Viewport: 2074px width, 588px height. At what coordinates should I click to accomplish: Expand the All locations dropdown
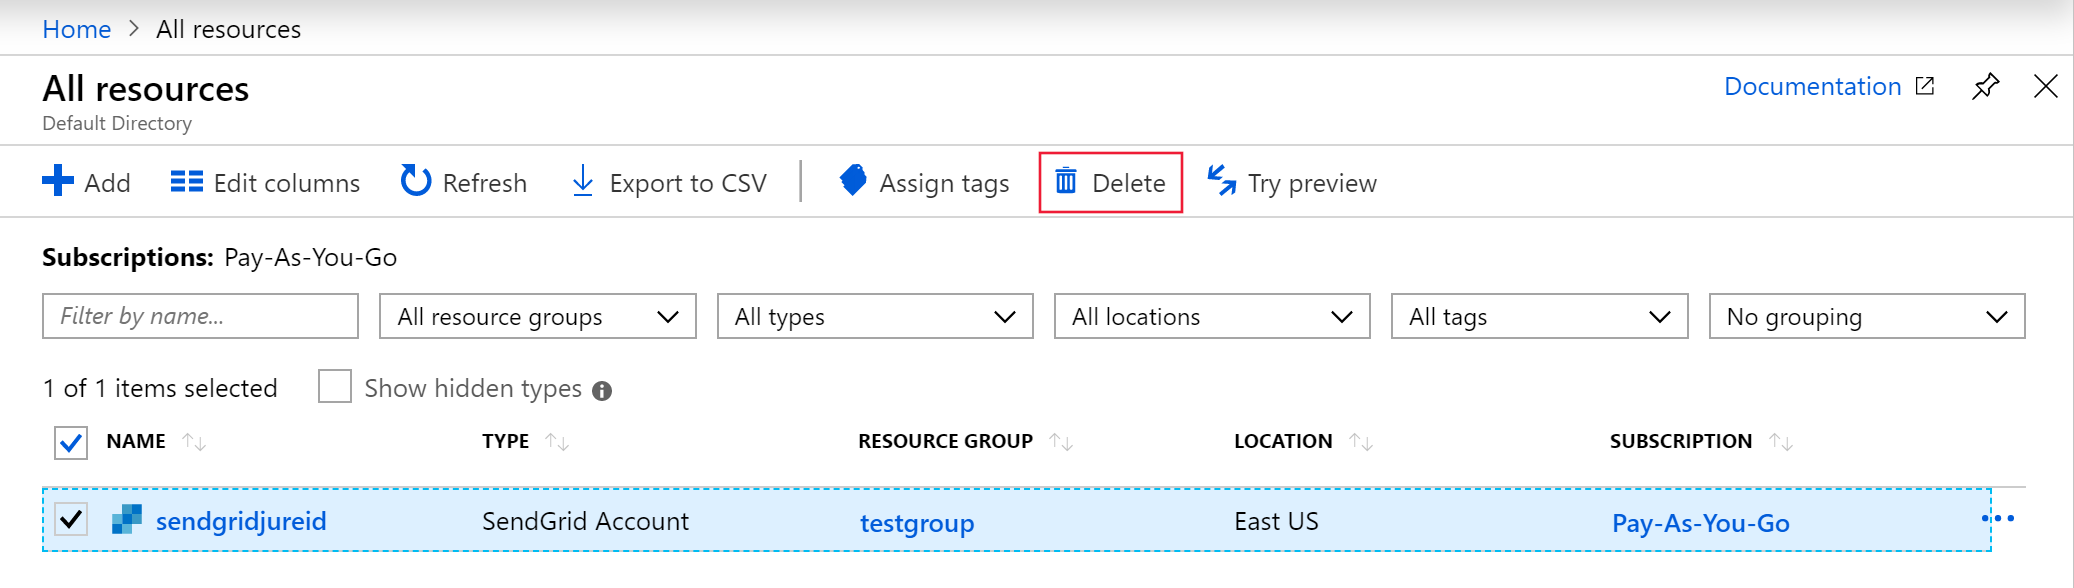1212,316
